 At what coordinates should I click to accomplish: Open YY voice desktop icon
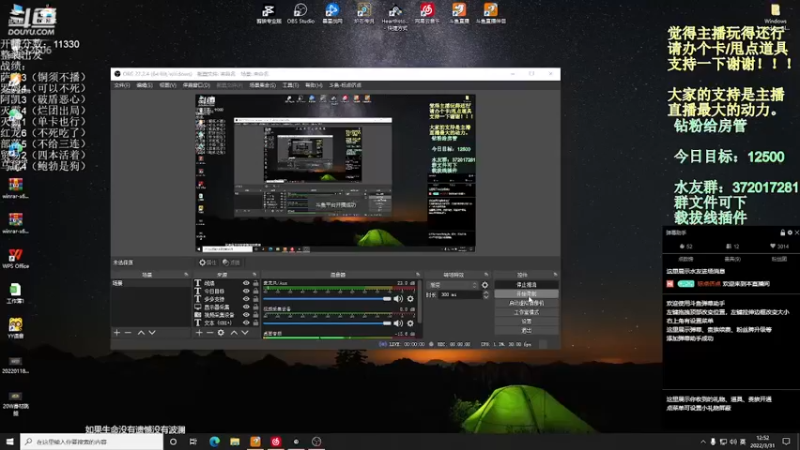pos(15,328)
